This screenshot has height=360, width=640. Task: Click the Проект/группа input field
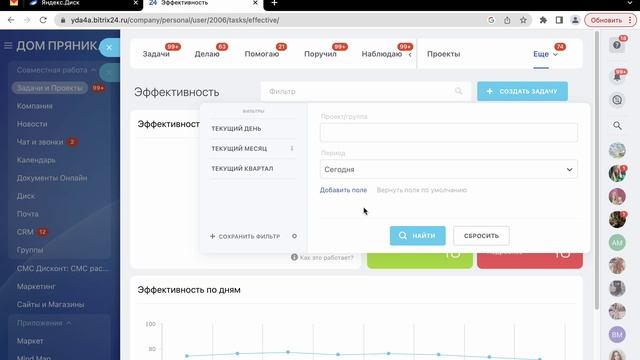449,133
